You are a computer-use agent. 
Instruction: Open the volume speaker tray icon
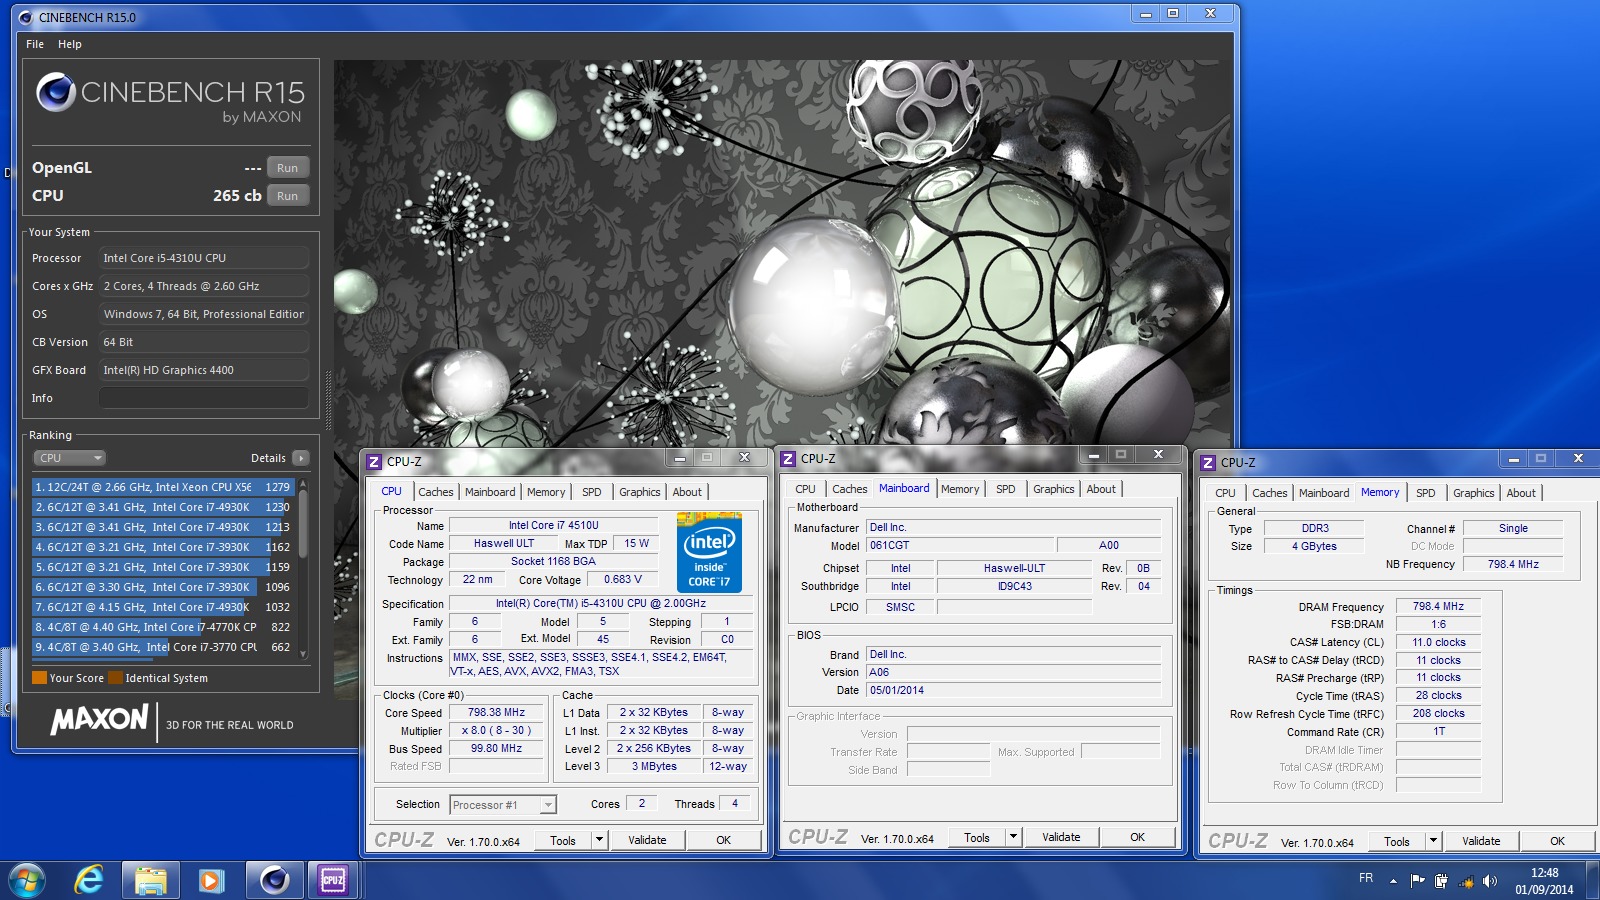click(1490, 881)
